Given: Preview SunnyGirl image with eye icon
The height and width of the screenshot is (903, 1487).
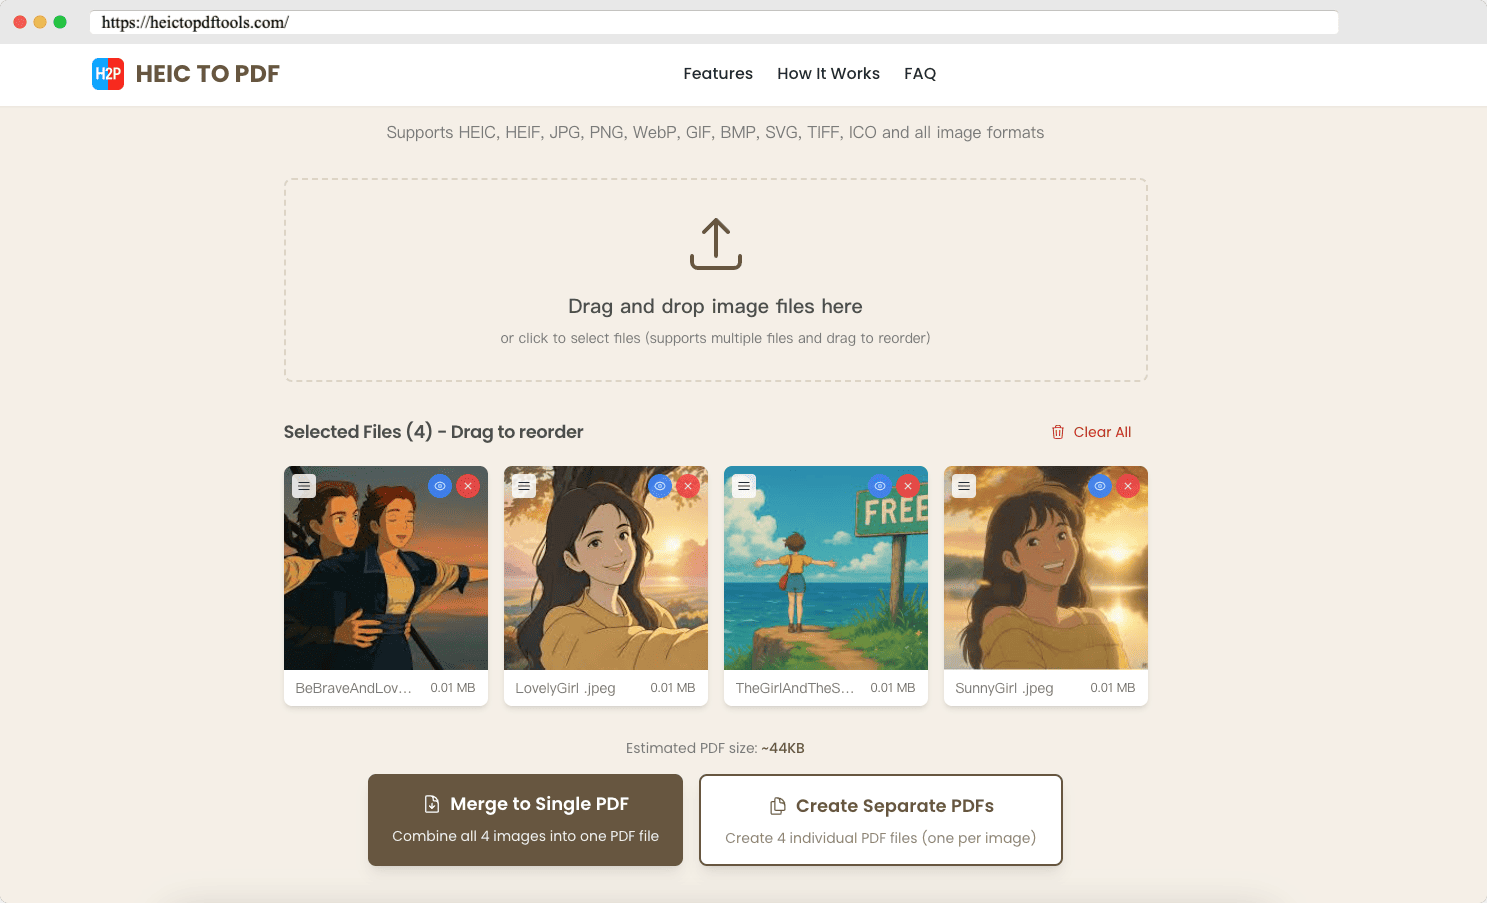Looking at the screenshot, I should pos(1100,486).
